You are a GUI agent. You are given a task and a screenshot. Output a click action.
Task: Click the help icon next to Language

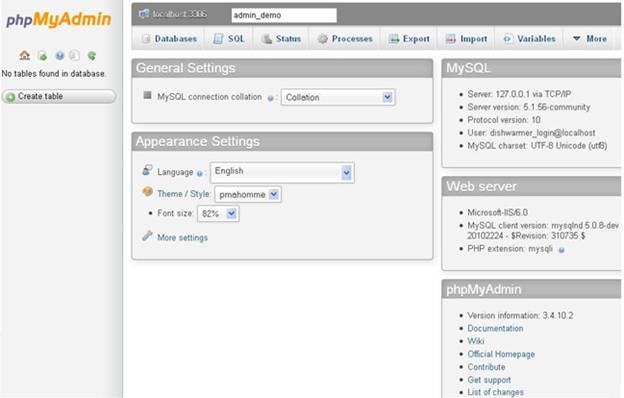[x=199, y=173]
